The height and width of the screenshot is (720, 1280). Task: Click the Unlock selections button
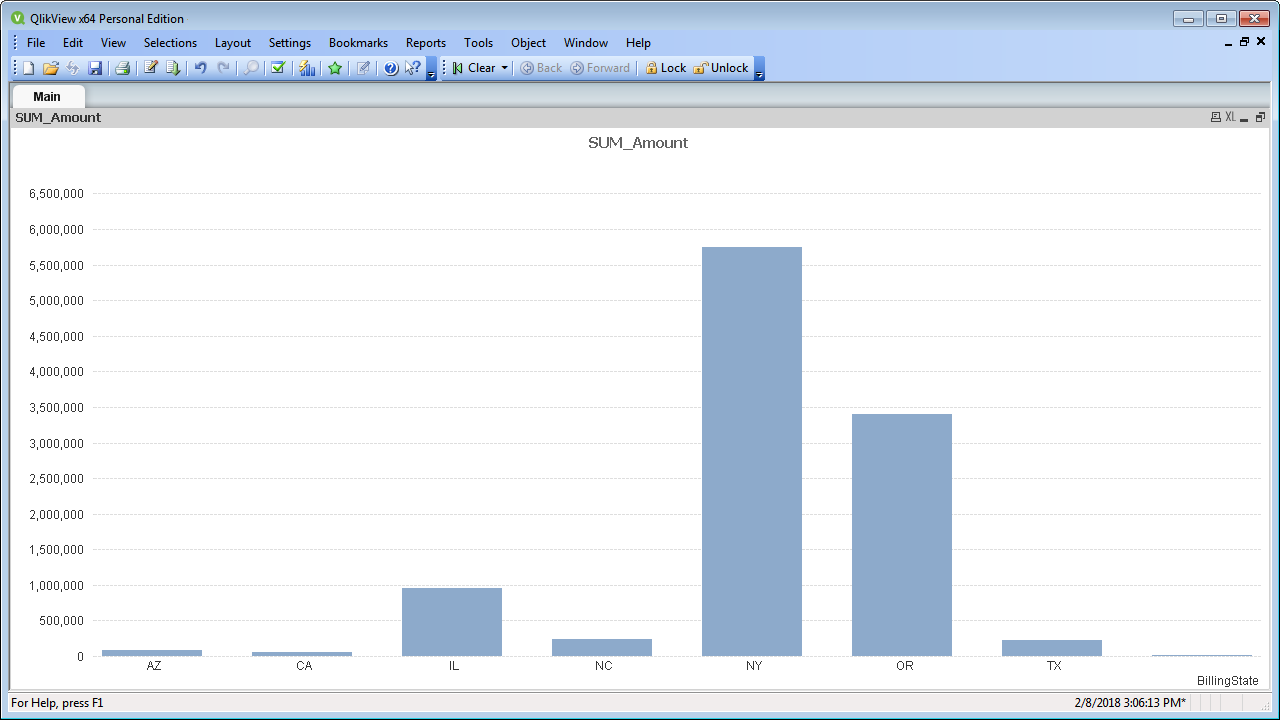pos(721,68)
